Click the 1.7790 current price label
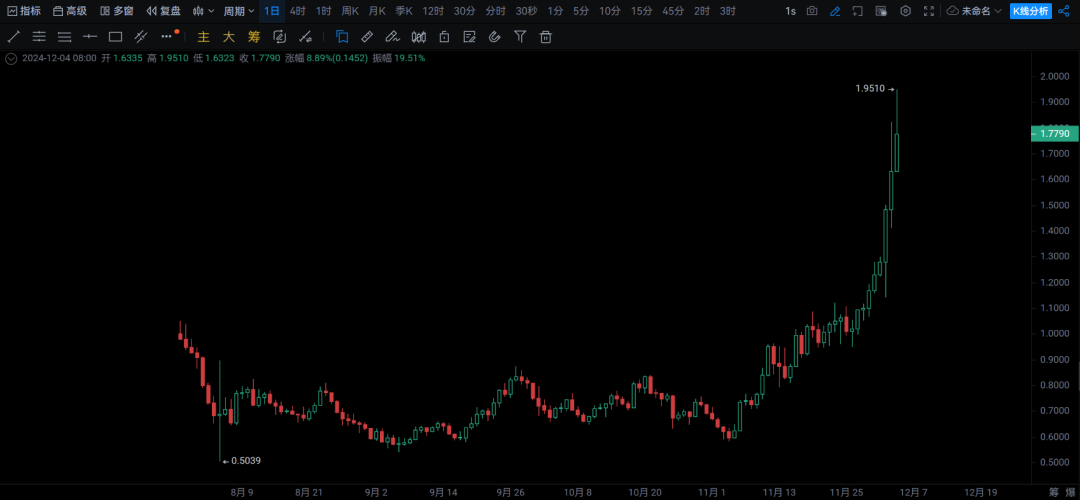The image size is (1080, 500). click(1054, 133)
